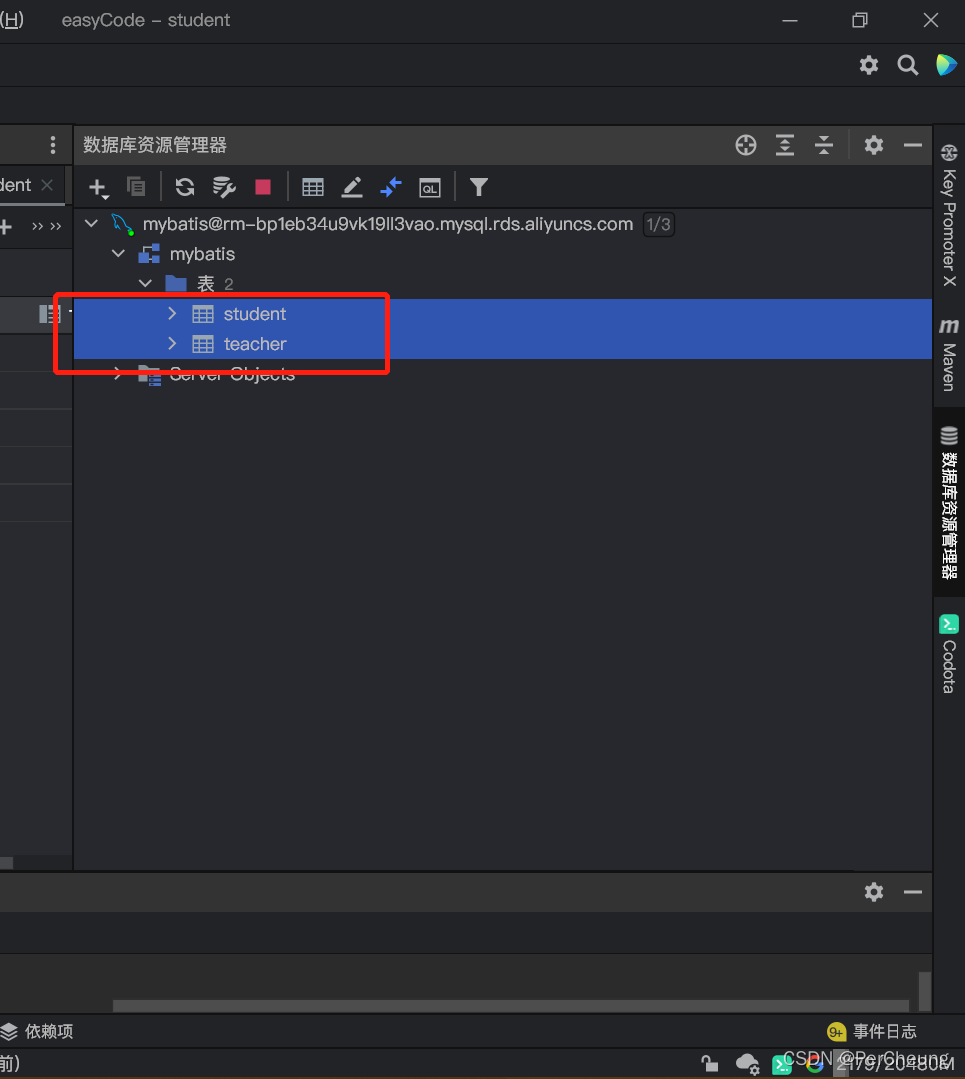Open the Key Promoter X side tab
This screenshot has height=1079, width=965.
click(x=949, y=216)
